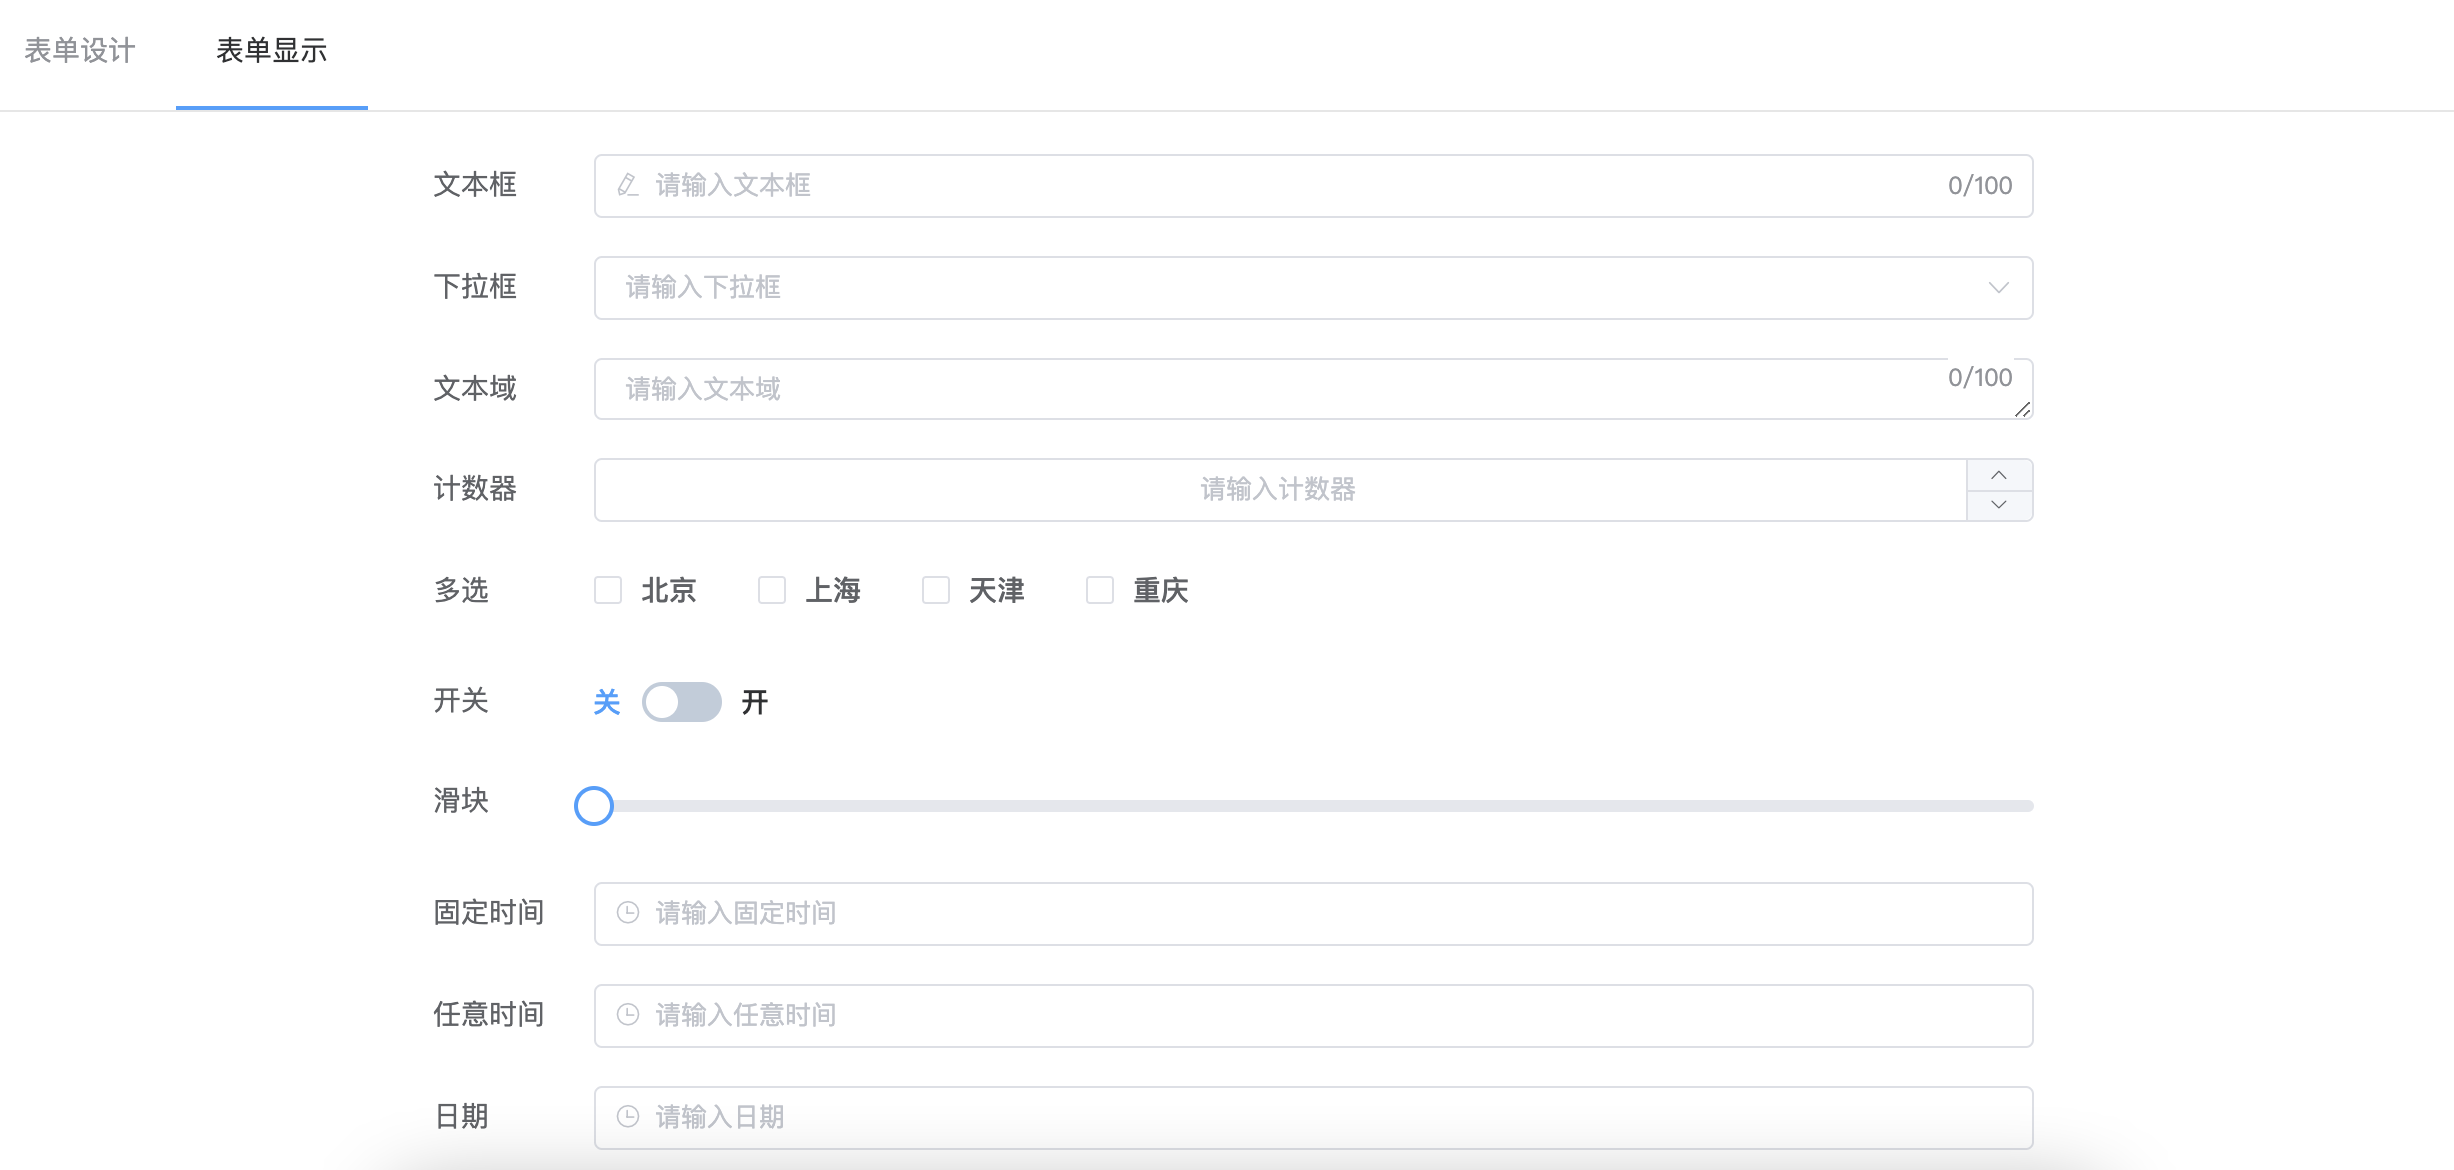The height and width of the screenshot is (1170, 2454).
Task: Check the 重庆 checkbox
Action: click(1100, 590)
